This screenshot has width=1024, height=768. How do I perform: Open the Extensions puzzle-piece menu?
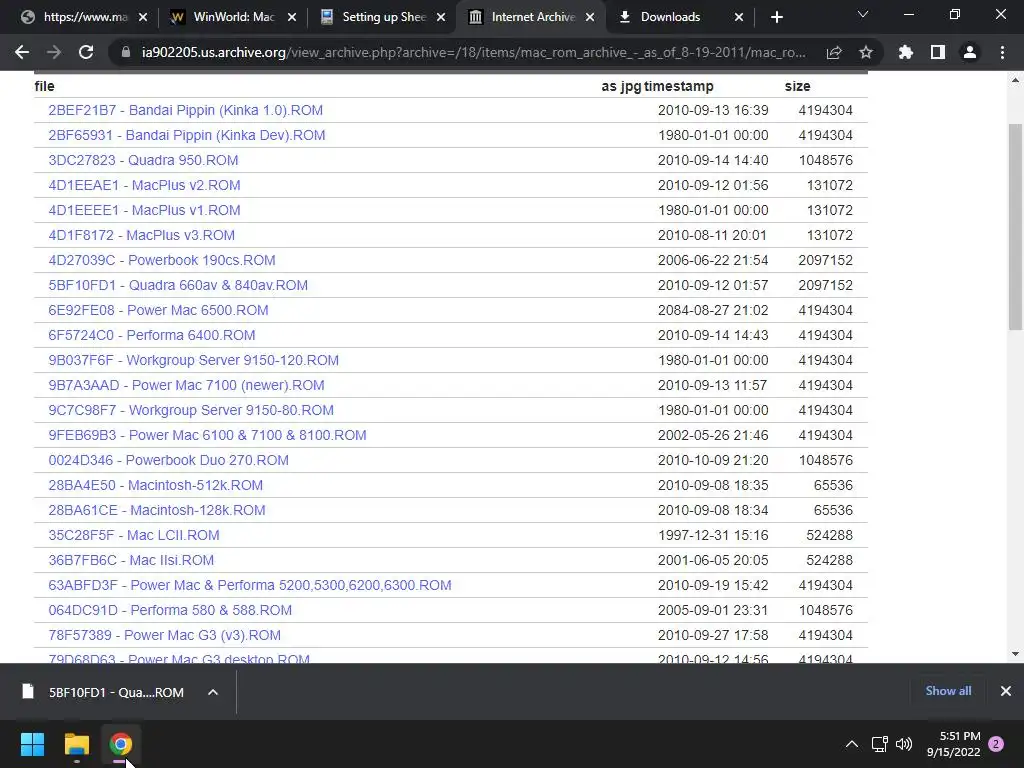(x=906, y=52)
